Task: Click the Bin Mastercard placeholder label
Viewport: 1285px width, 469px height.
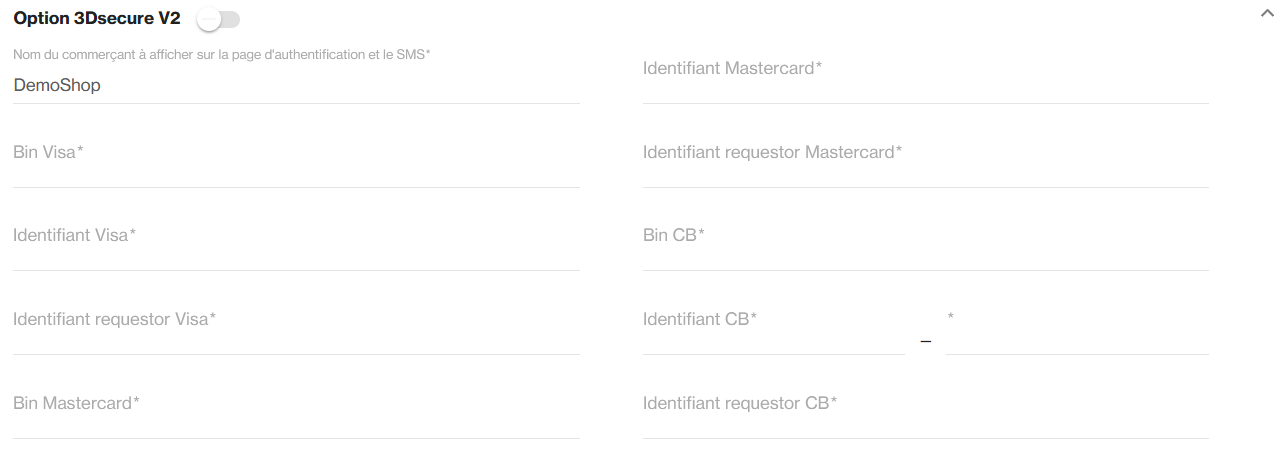Action: click(x=76, y=404)
